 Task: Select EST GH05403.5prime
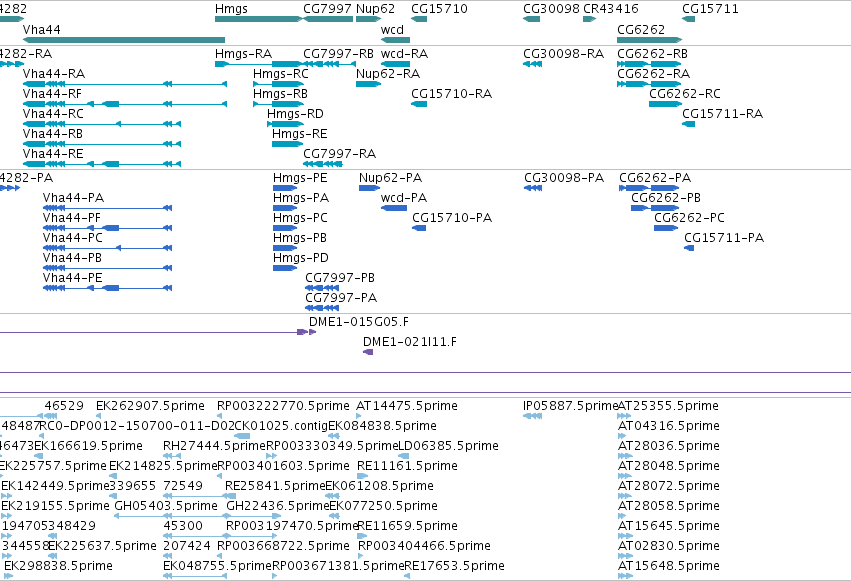coord(166,506)
